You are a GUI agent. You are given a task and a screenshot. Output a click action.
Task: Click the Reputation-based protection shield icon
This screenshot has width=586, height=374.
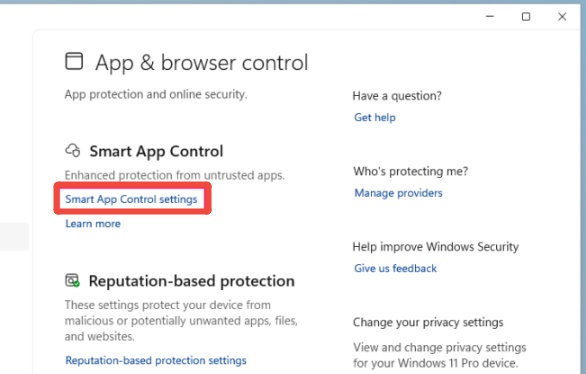coord(73,280)
